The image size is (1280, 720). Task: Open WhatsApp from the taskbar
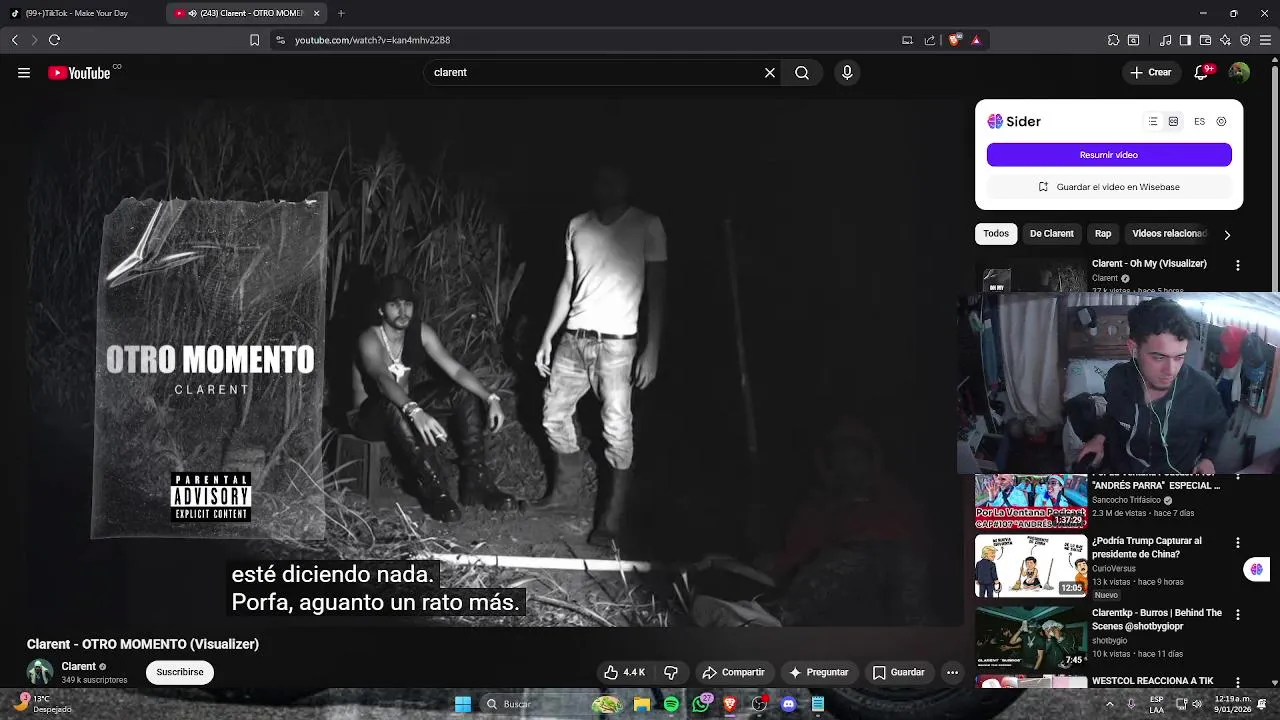(x=701, y=704)
